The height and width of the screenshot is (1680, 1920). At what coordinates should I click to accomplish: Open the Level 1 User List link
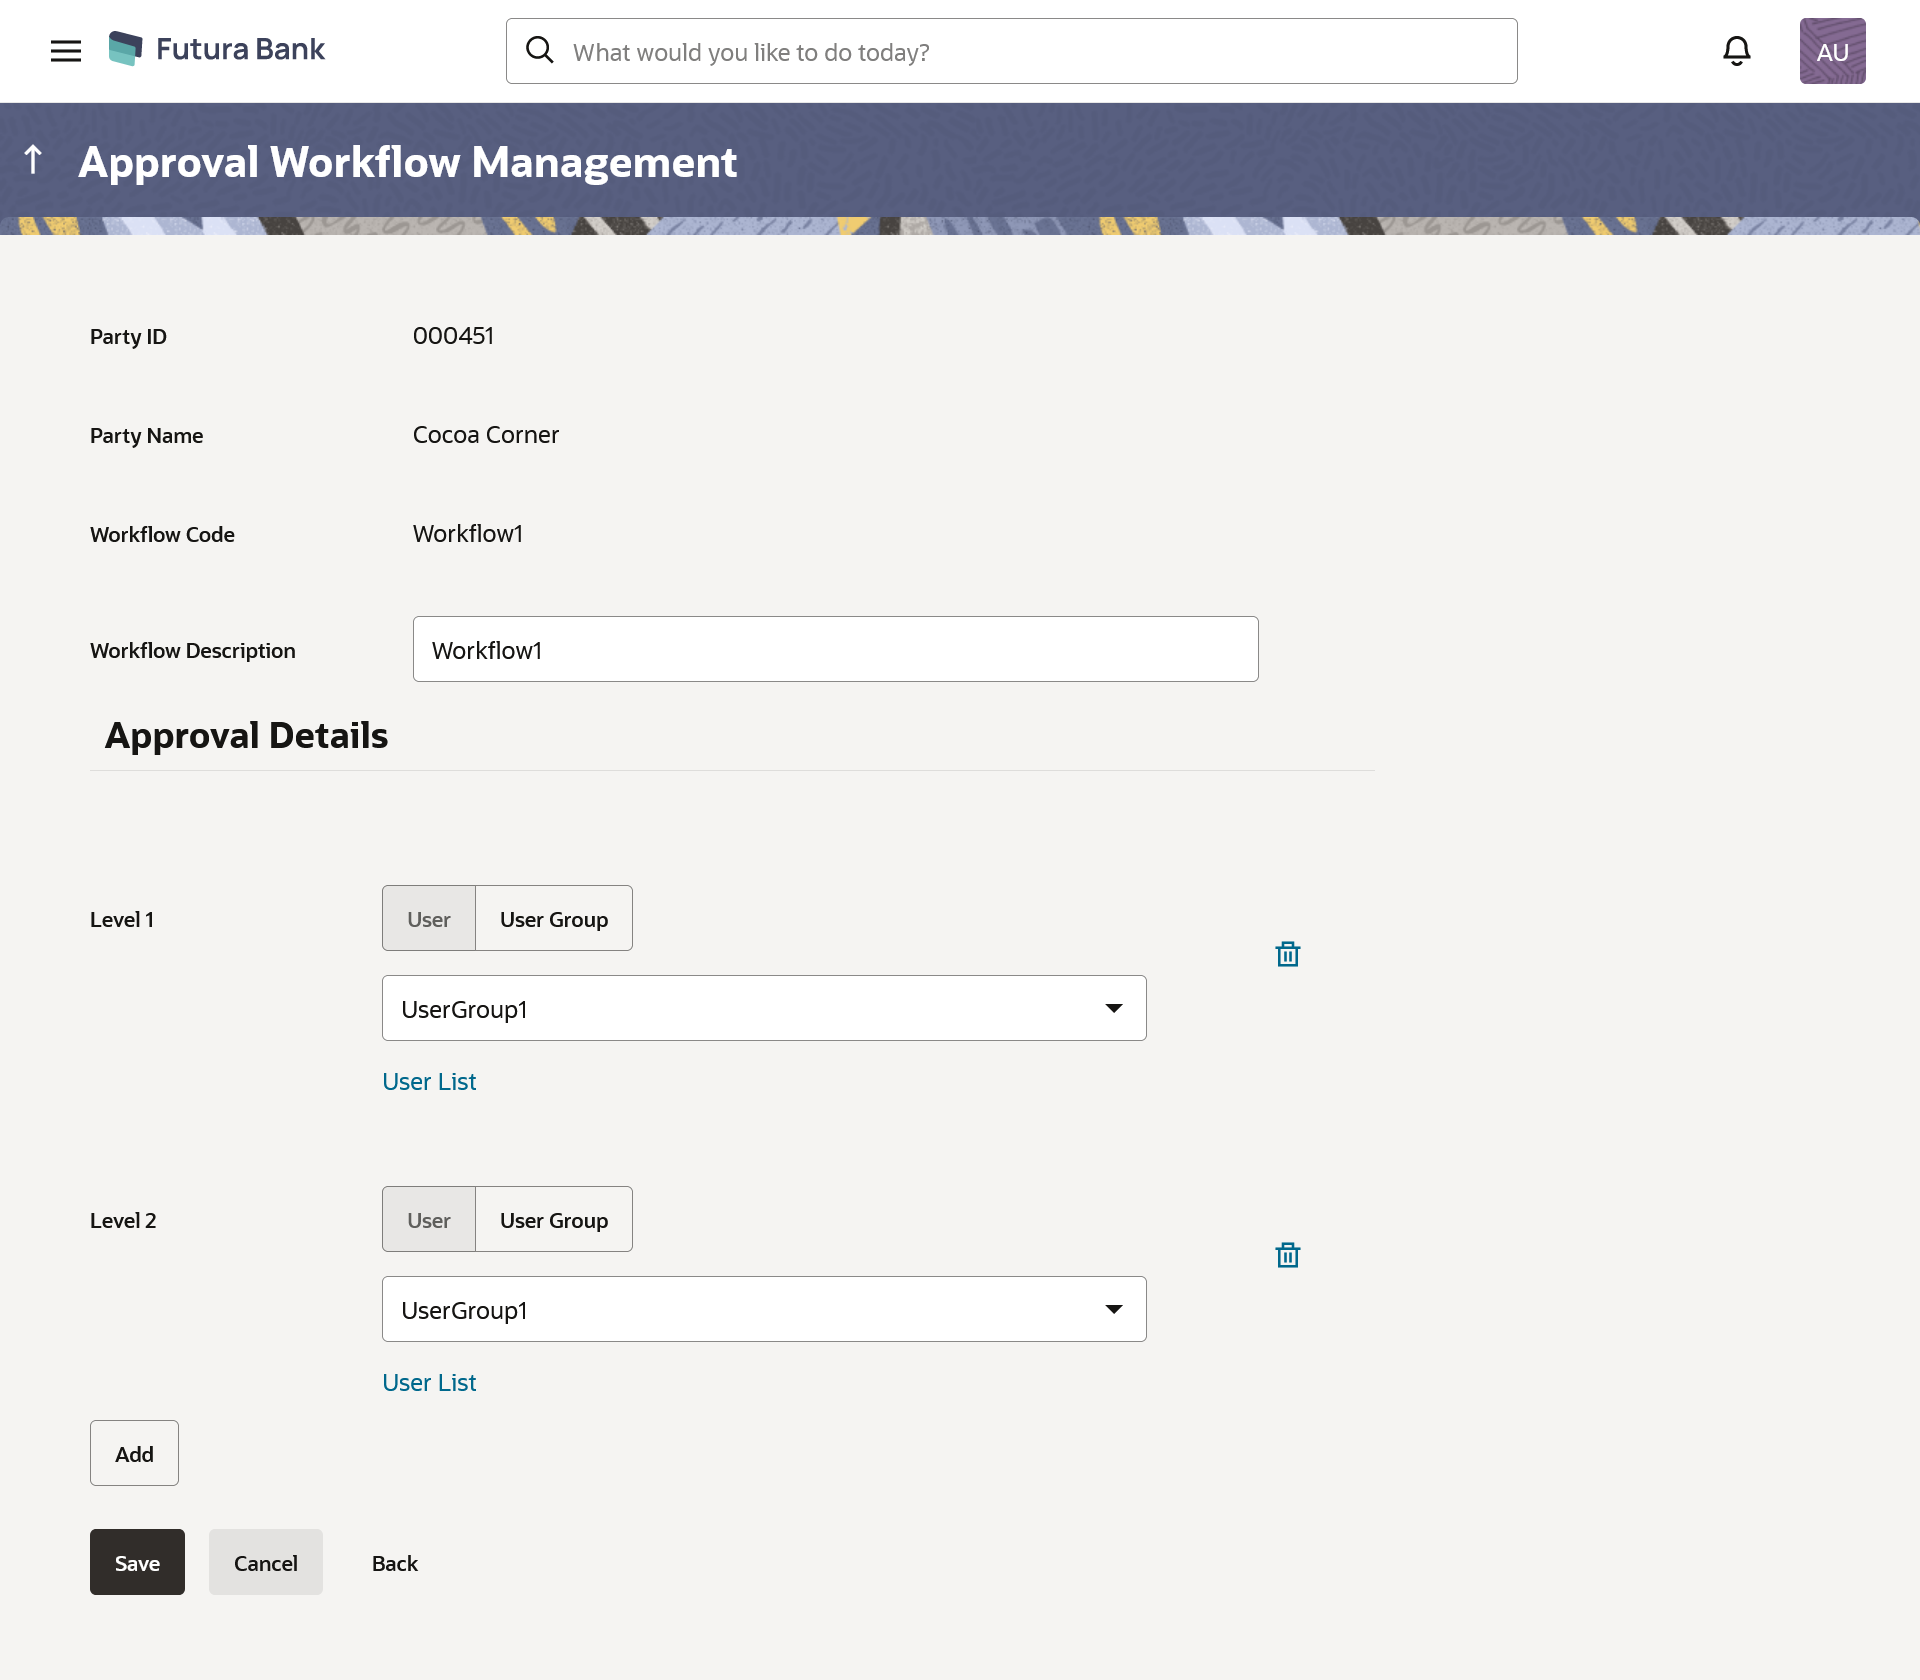pyautogui.click(x=429, y=1082)
